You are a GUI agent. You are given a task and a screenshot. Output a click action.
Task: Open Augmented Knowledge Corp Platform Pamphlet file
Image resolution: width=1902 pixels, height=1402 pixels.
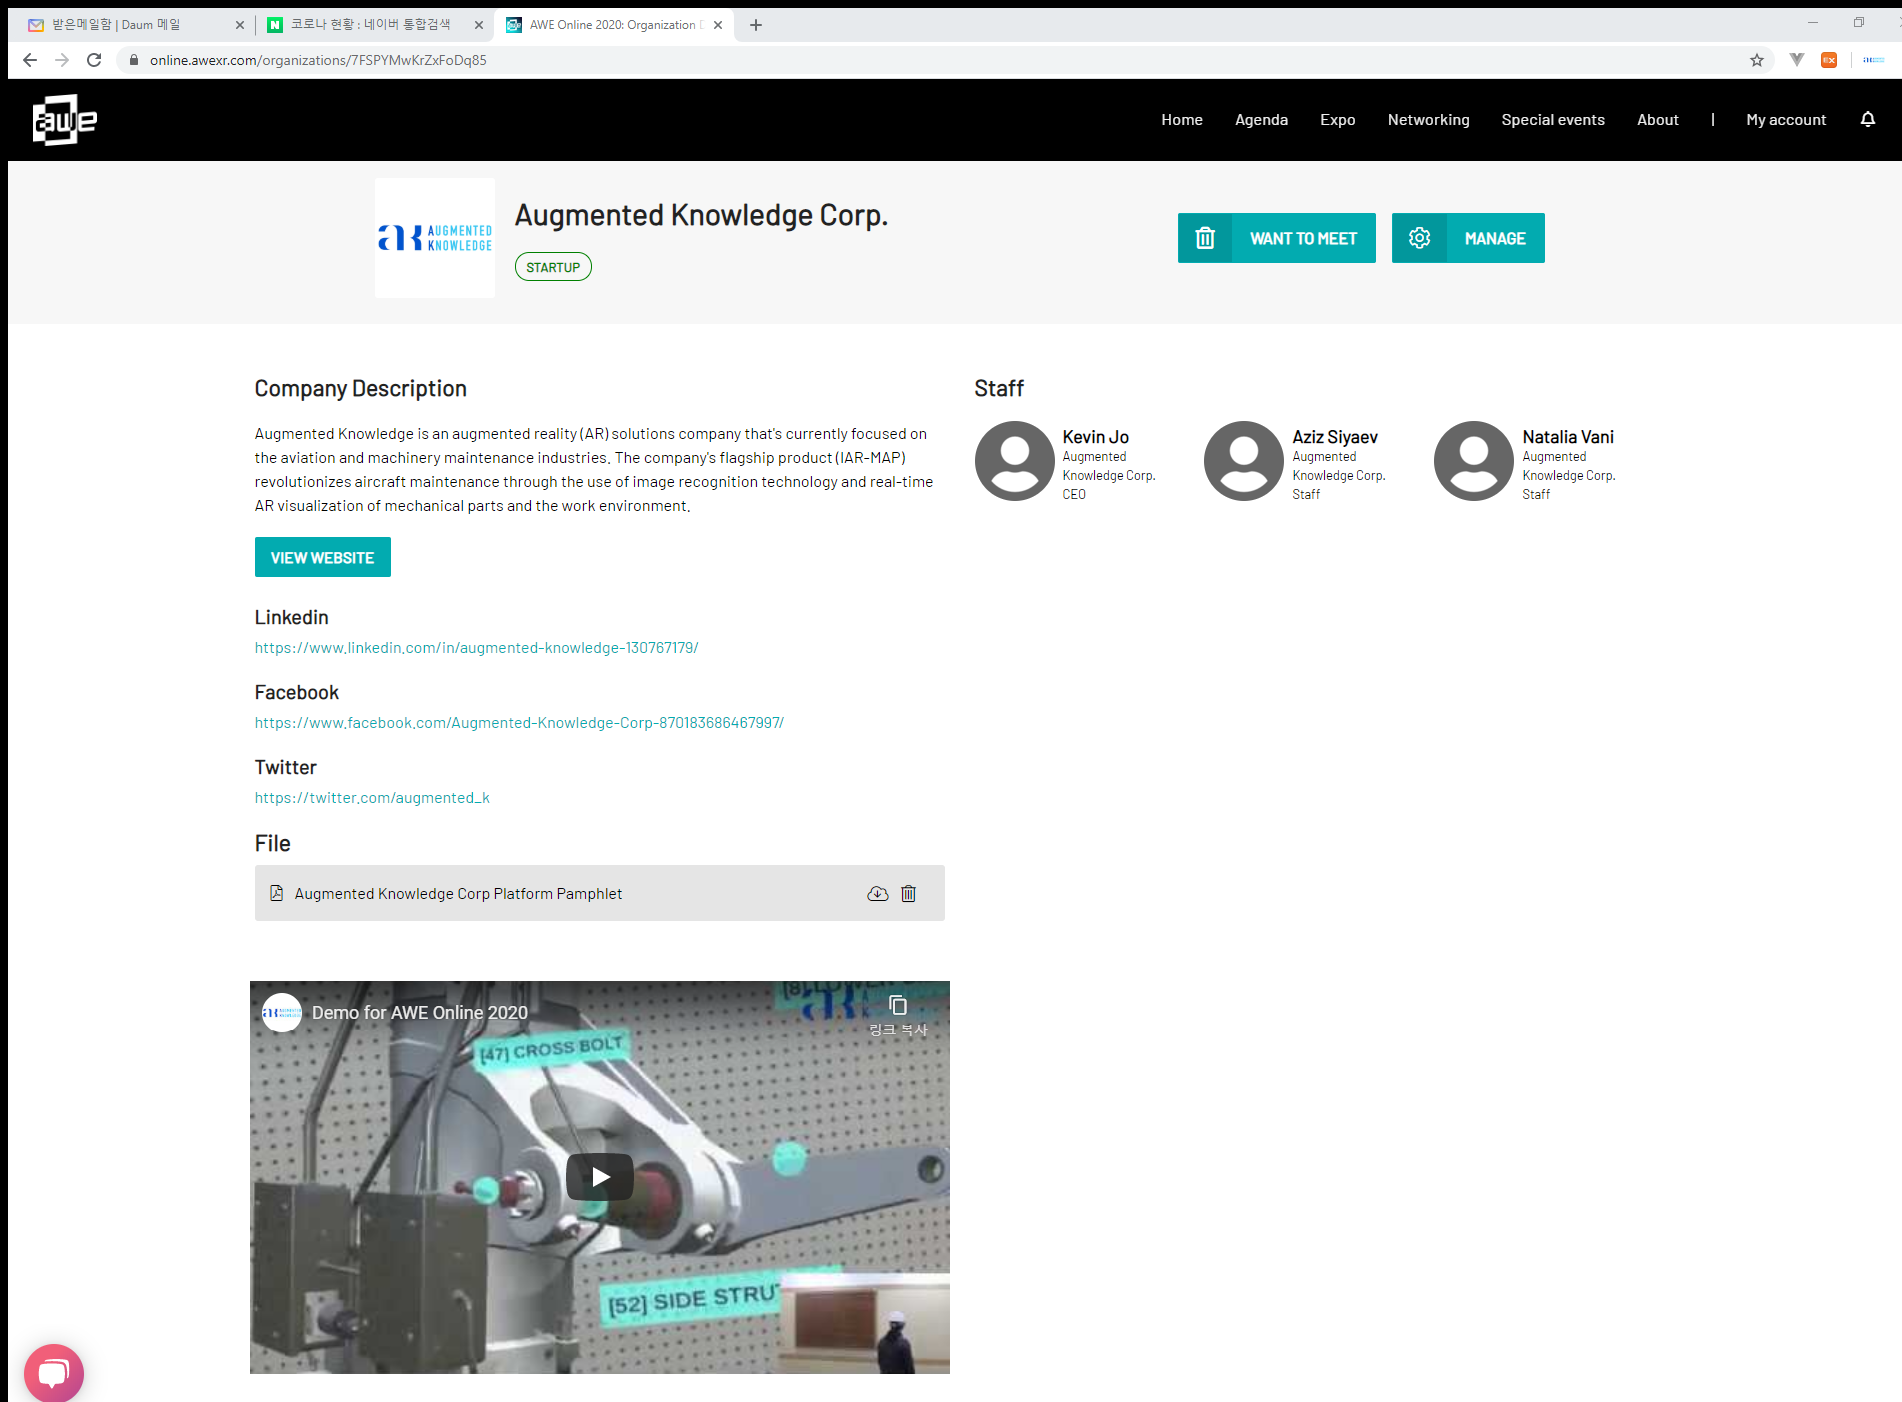(x=458, y=894)
